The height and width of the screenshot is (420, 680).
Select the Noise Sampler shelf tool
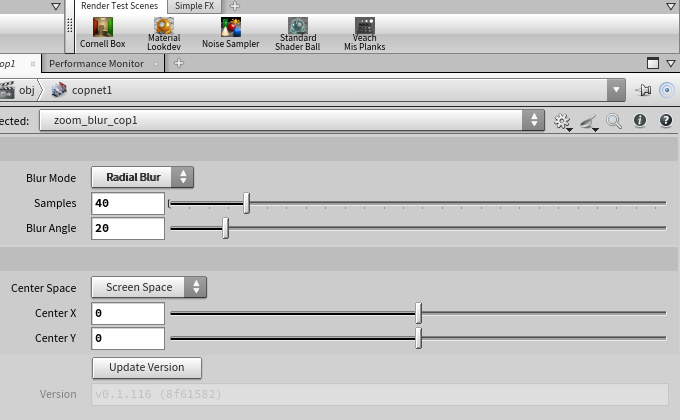[x=230, y=33]
